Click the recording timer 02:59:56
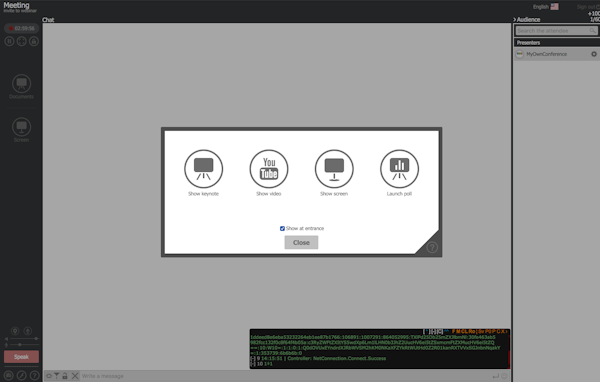This screenshot has width=600, height=382. 22,28
